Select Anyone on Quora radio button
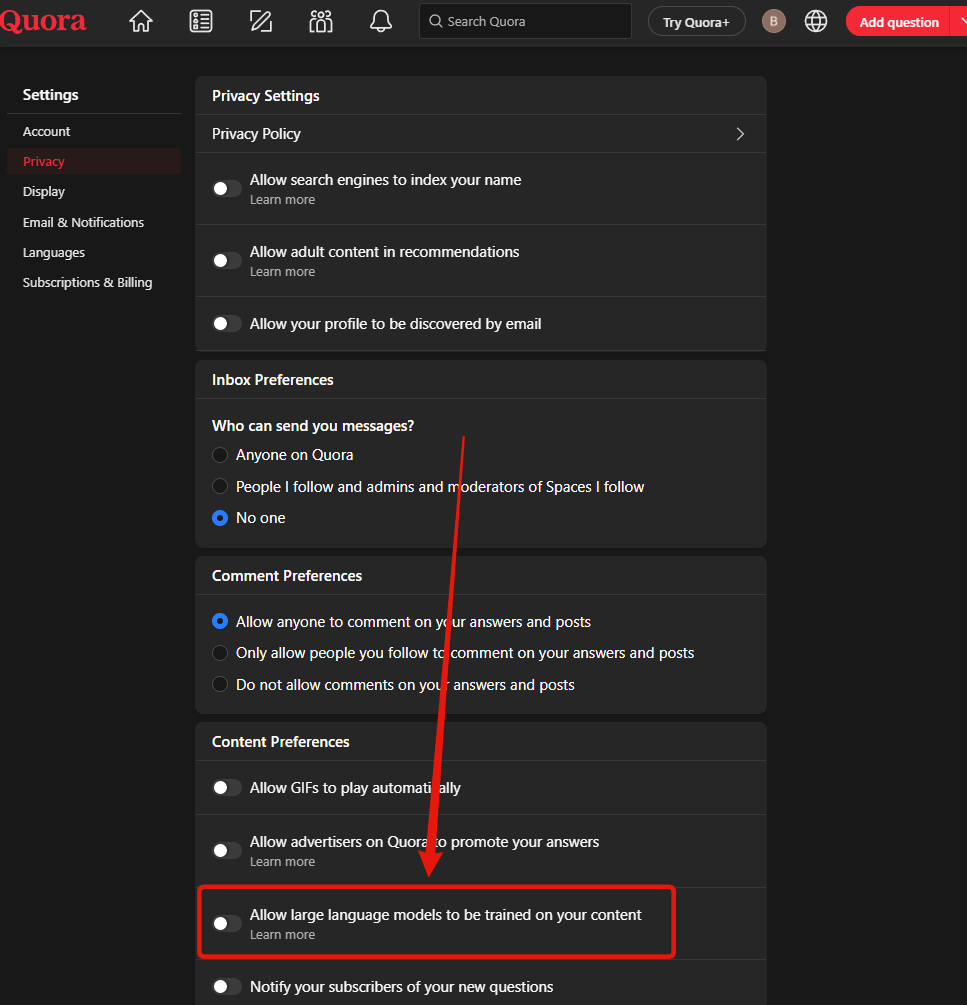 pos(220,455)
